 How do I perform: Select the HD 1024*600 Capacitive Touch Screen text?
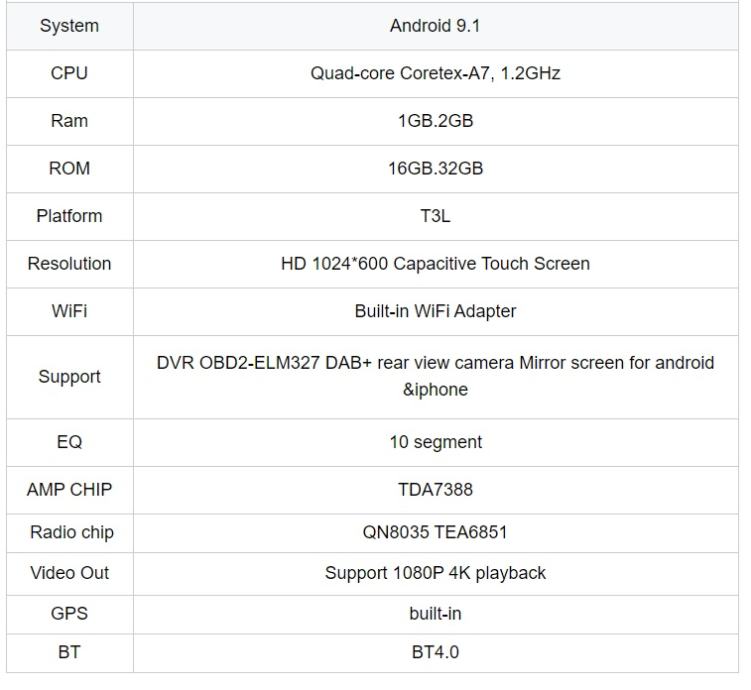435,264
